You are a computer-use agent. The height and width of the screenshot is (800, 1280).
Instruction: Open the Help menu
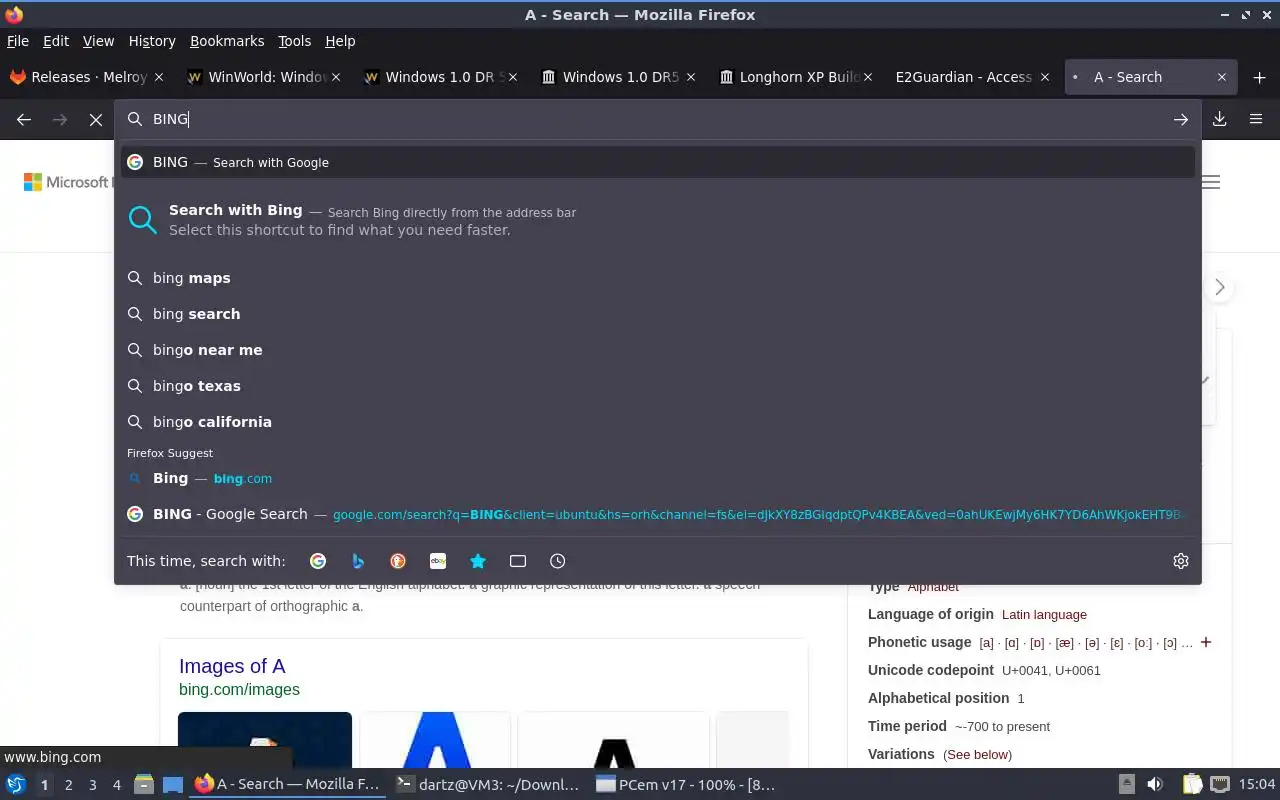pyautogui.click(x=340, y=41)
